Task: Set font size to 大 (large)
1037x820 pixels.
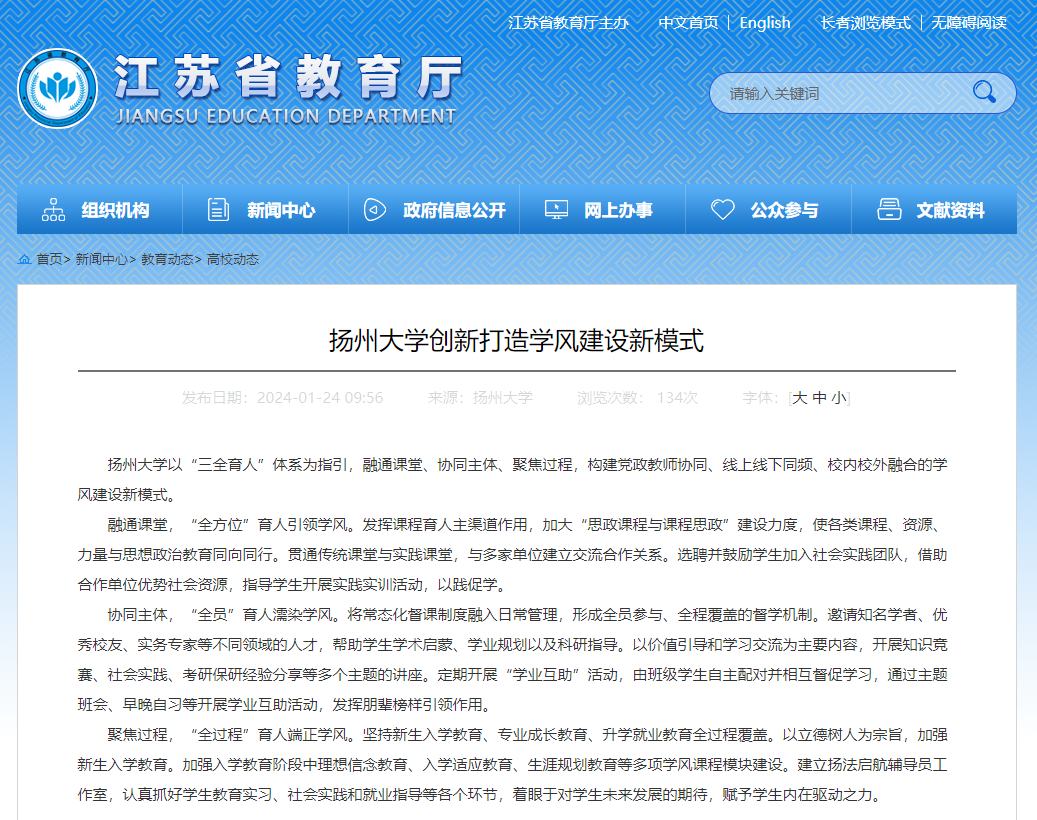Action: tap(799, 398)
